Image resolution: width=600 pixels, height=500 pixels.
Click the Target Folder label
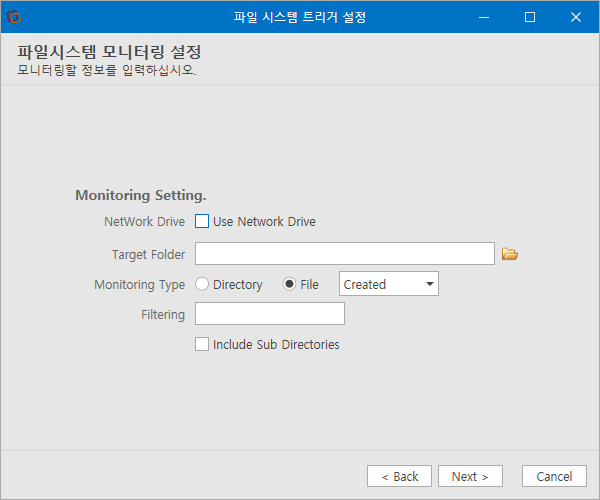click(148, 254)
